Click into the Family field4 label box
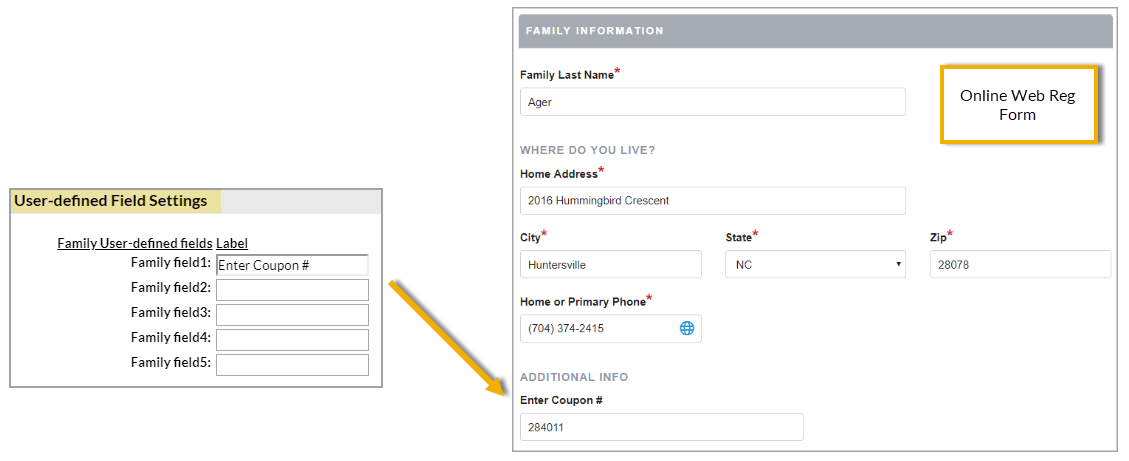Screen dimensions: 1129x461 point(292,340)
